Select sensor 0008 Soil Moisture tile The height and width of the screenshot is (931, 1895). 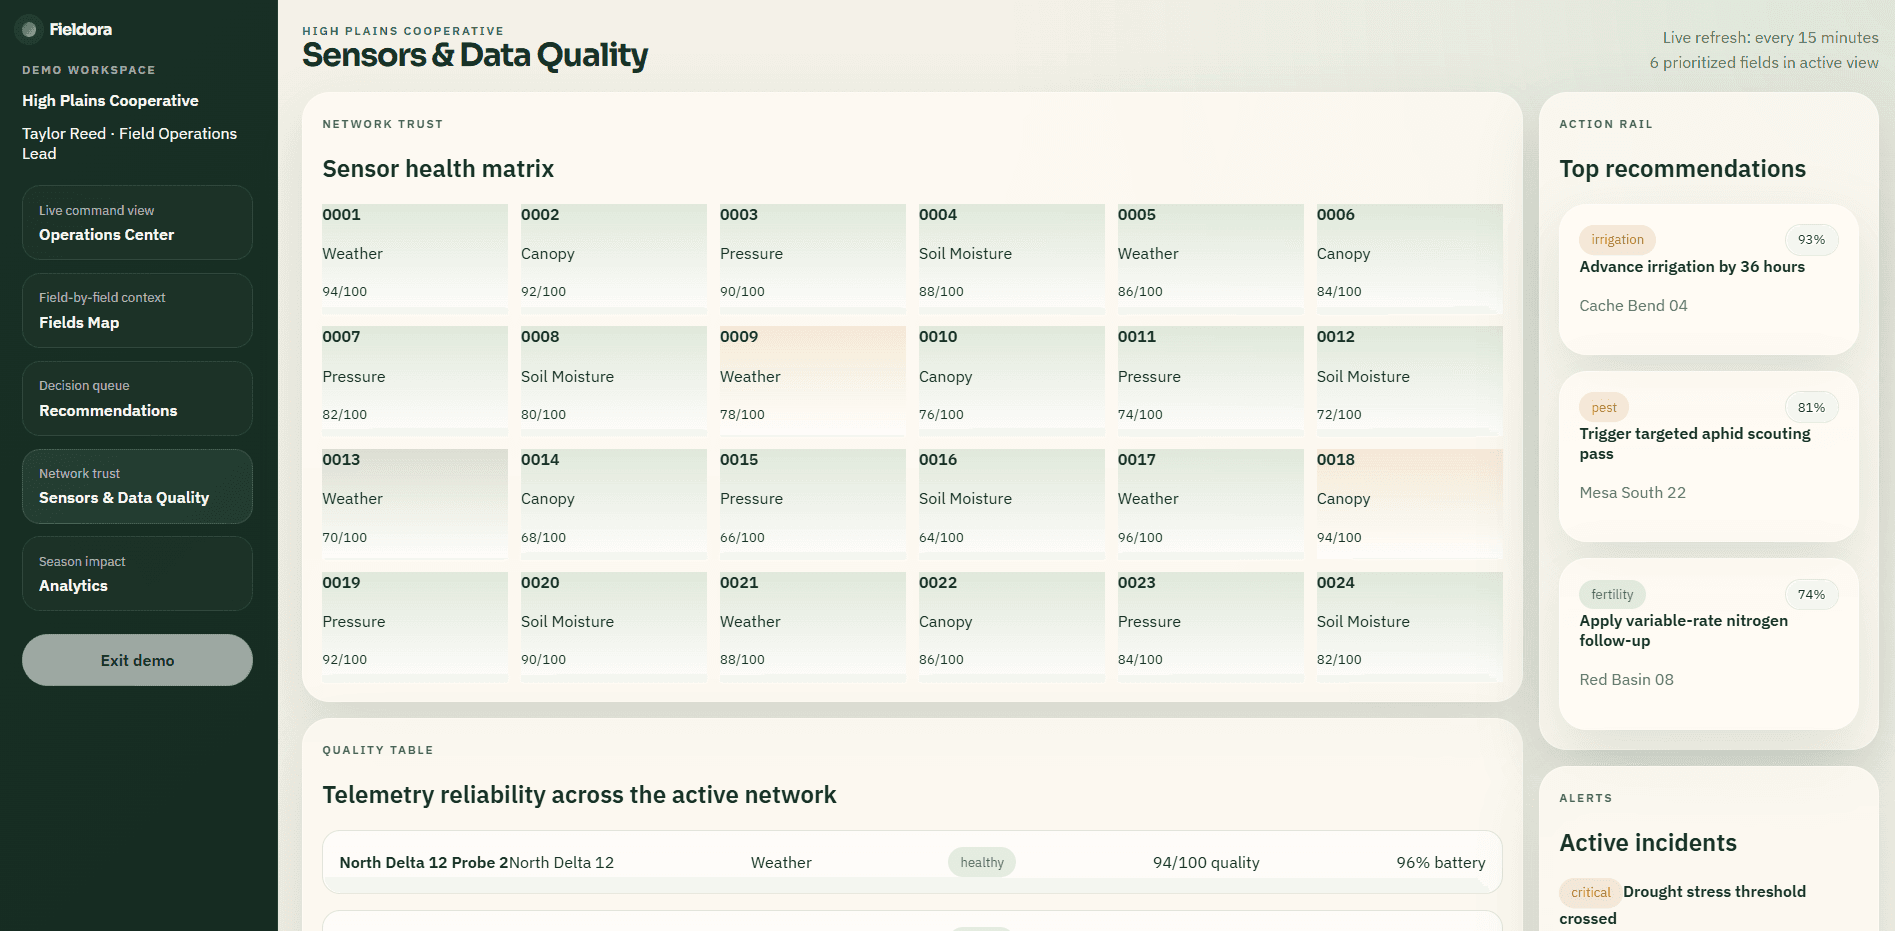pos(614,381)
